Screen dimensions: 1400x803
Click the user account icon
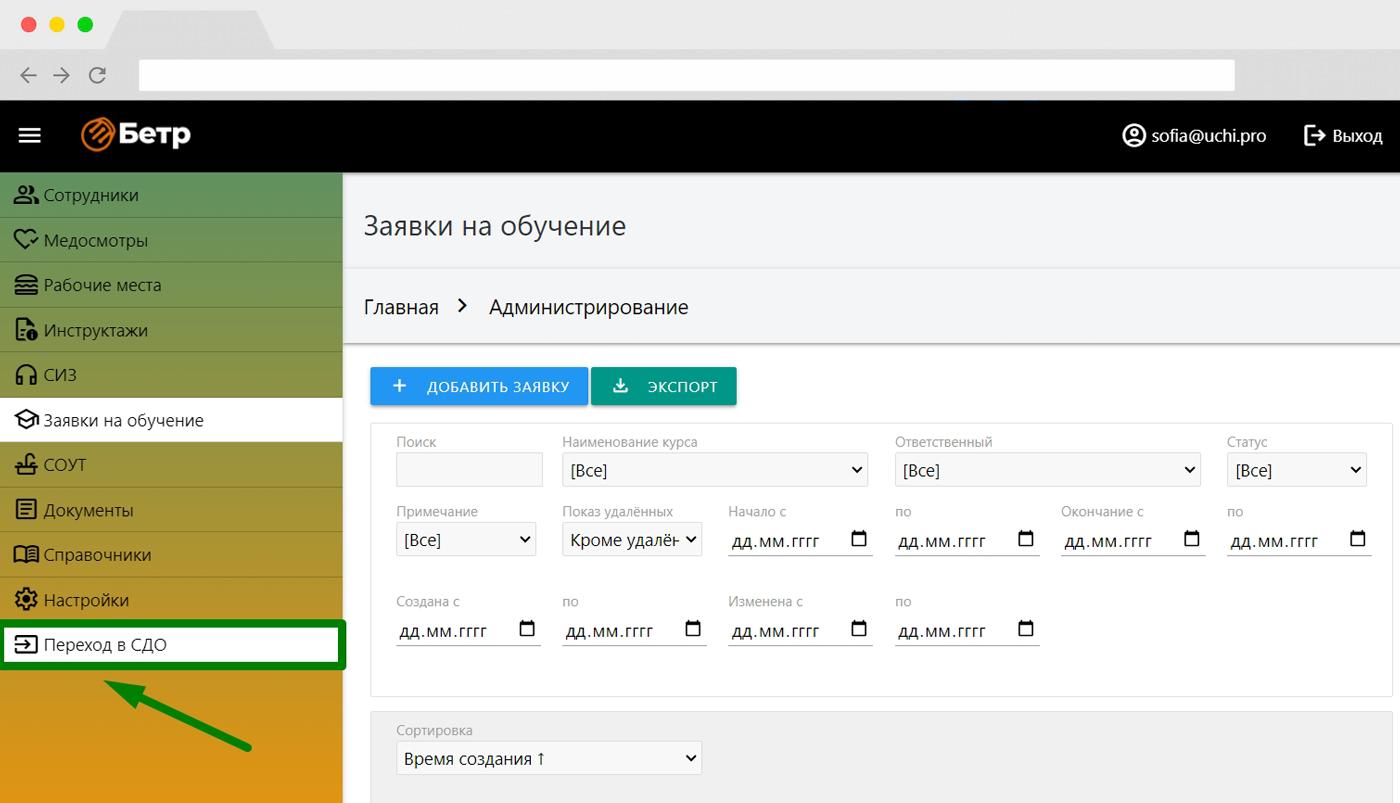[1133, 135]
